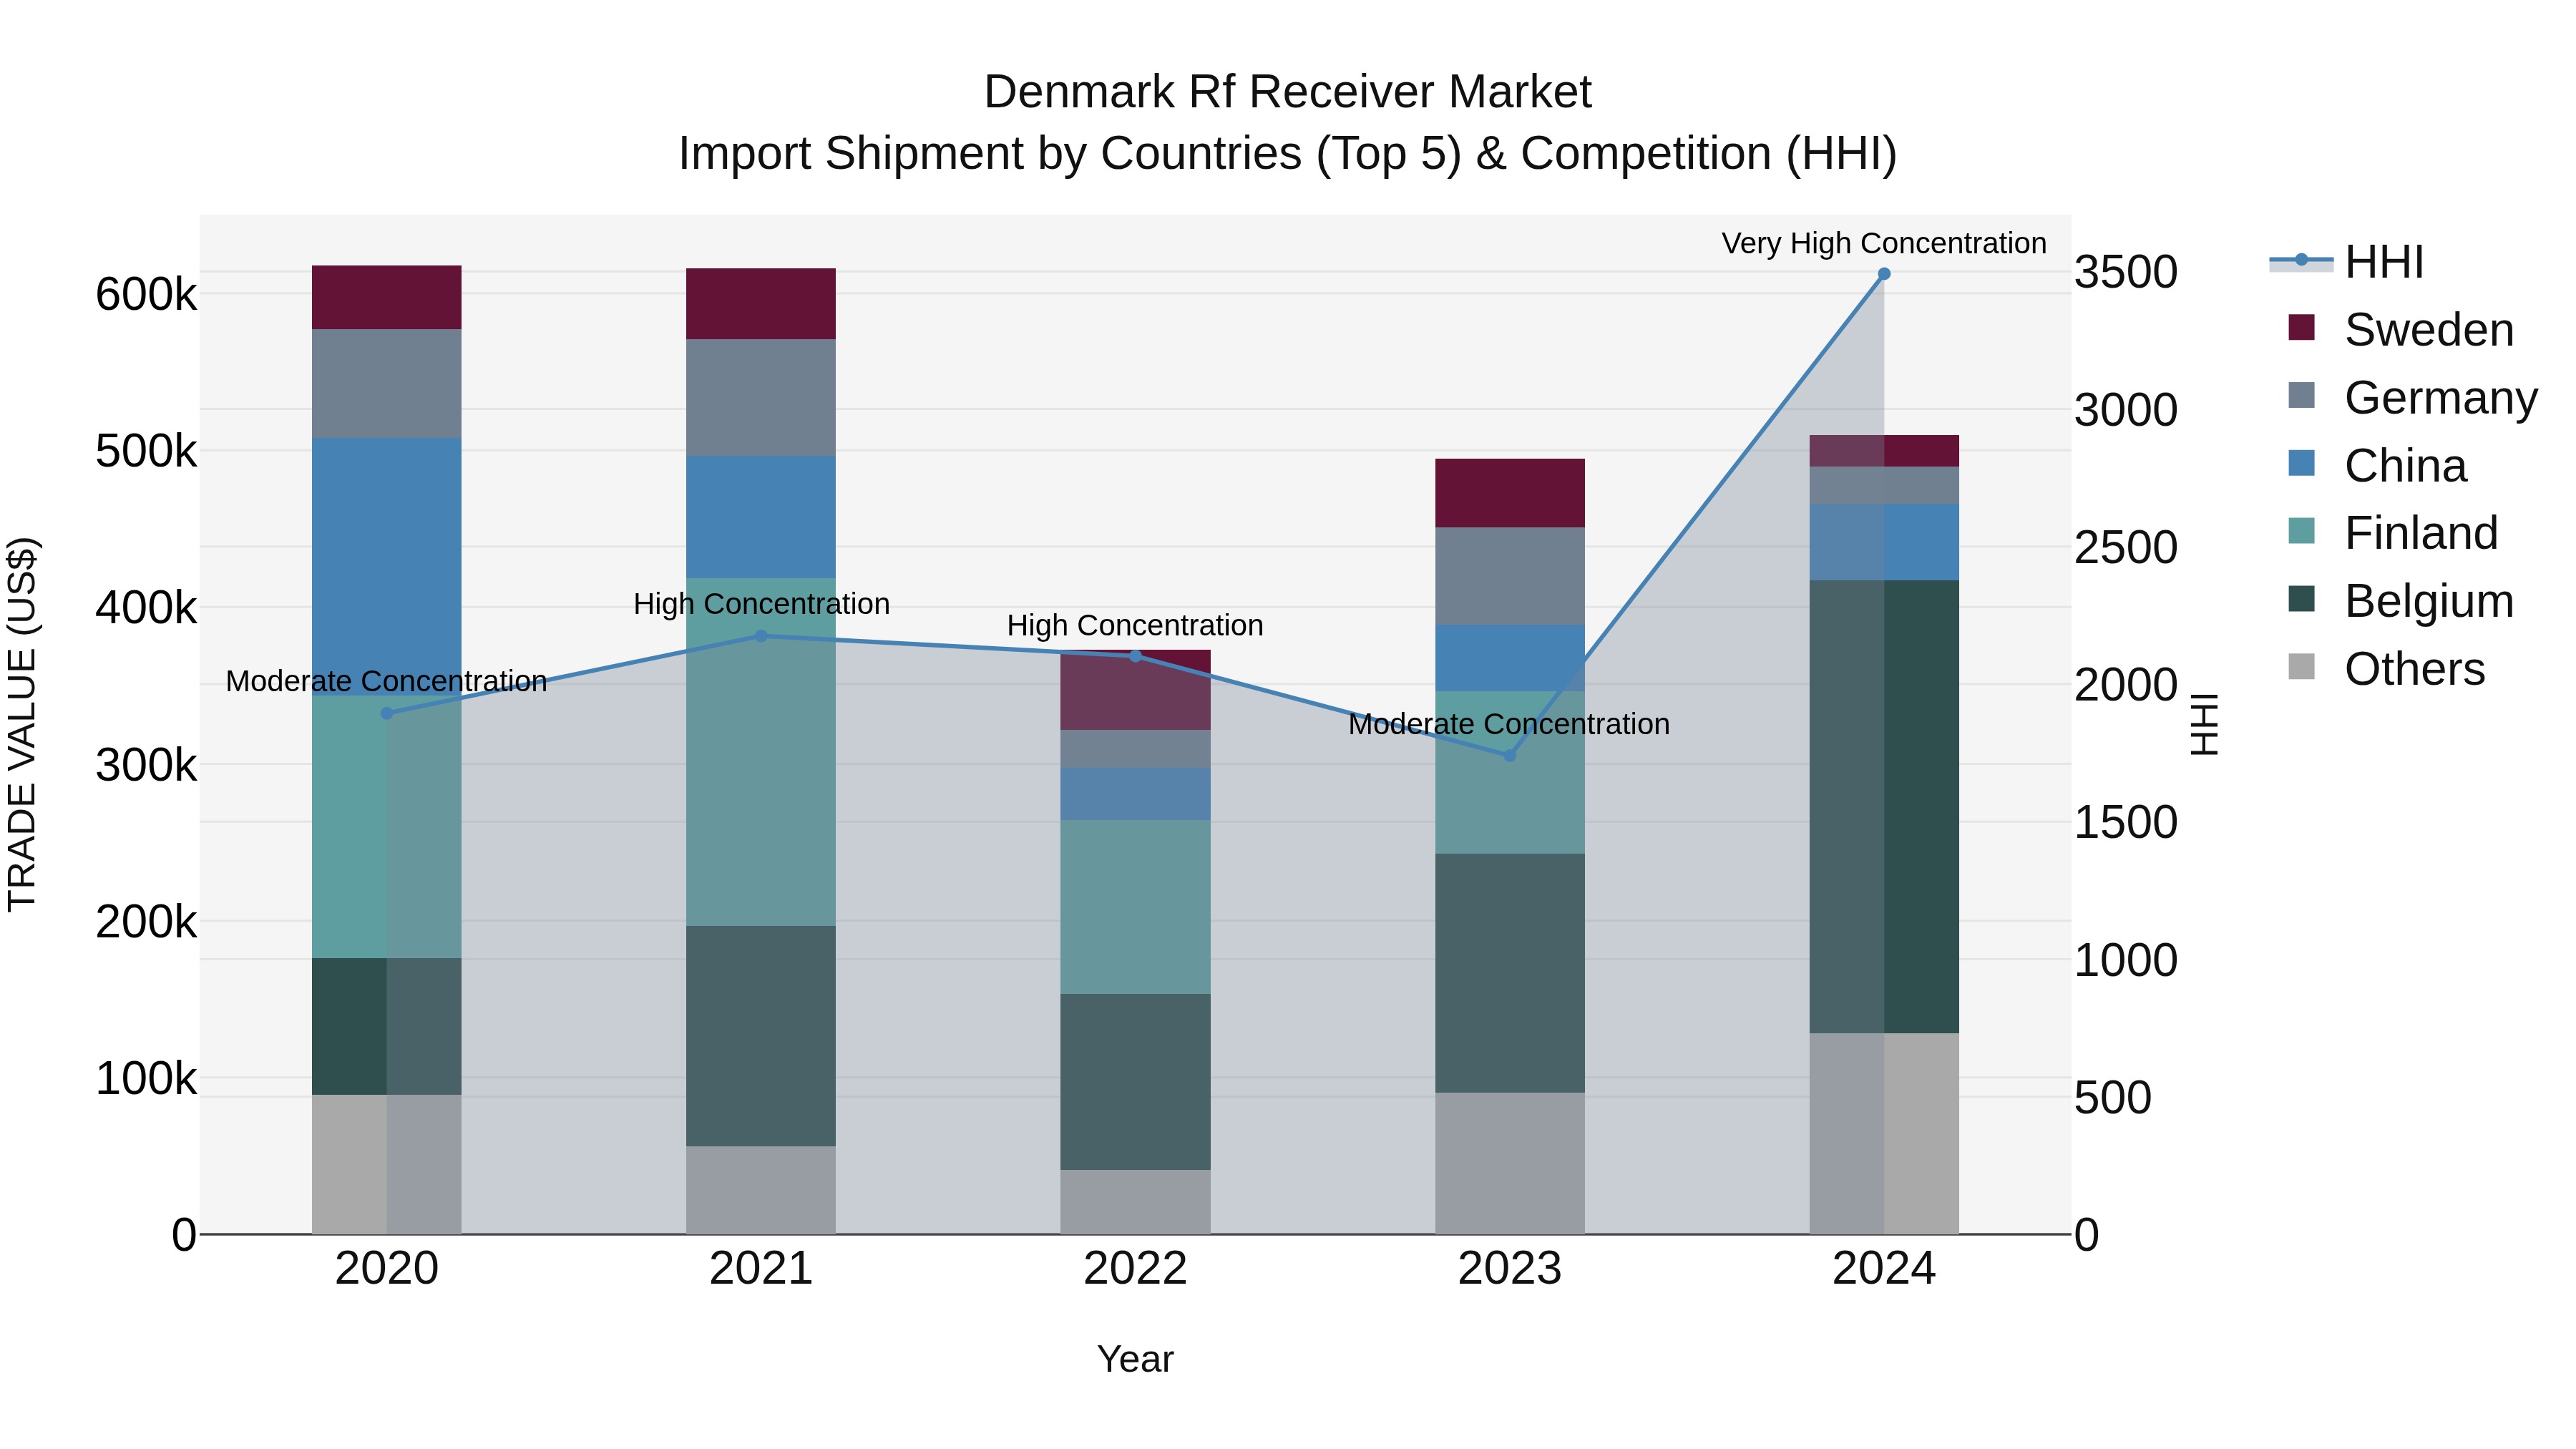Click the China segment of 2020 bar
Screen dimensions: 2576x1449
pyautogui.click(x=387, y=566)
